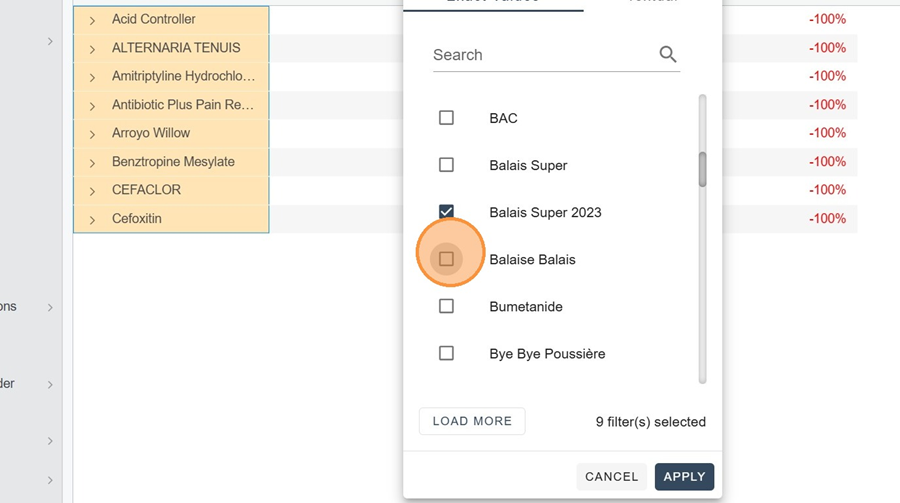The image size is (900, 503).
Task: Expand the Cefoxitin row
Action: coord(92,219)
